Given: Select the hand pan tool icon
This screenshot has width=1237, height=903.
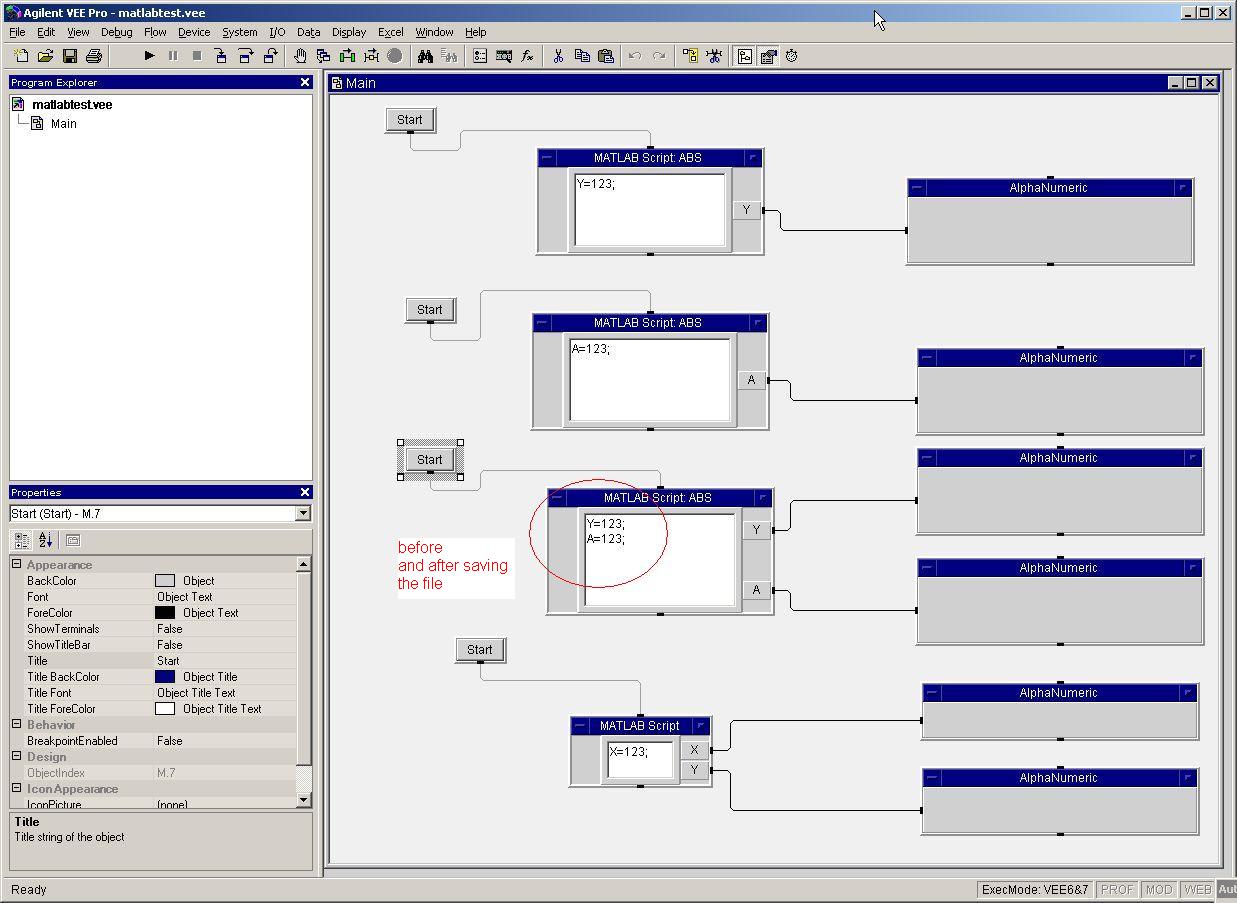Looking at the screenshot, I should click(300, 56).
